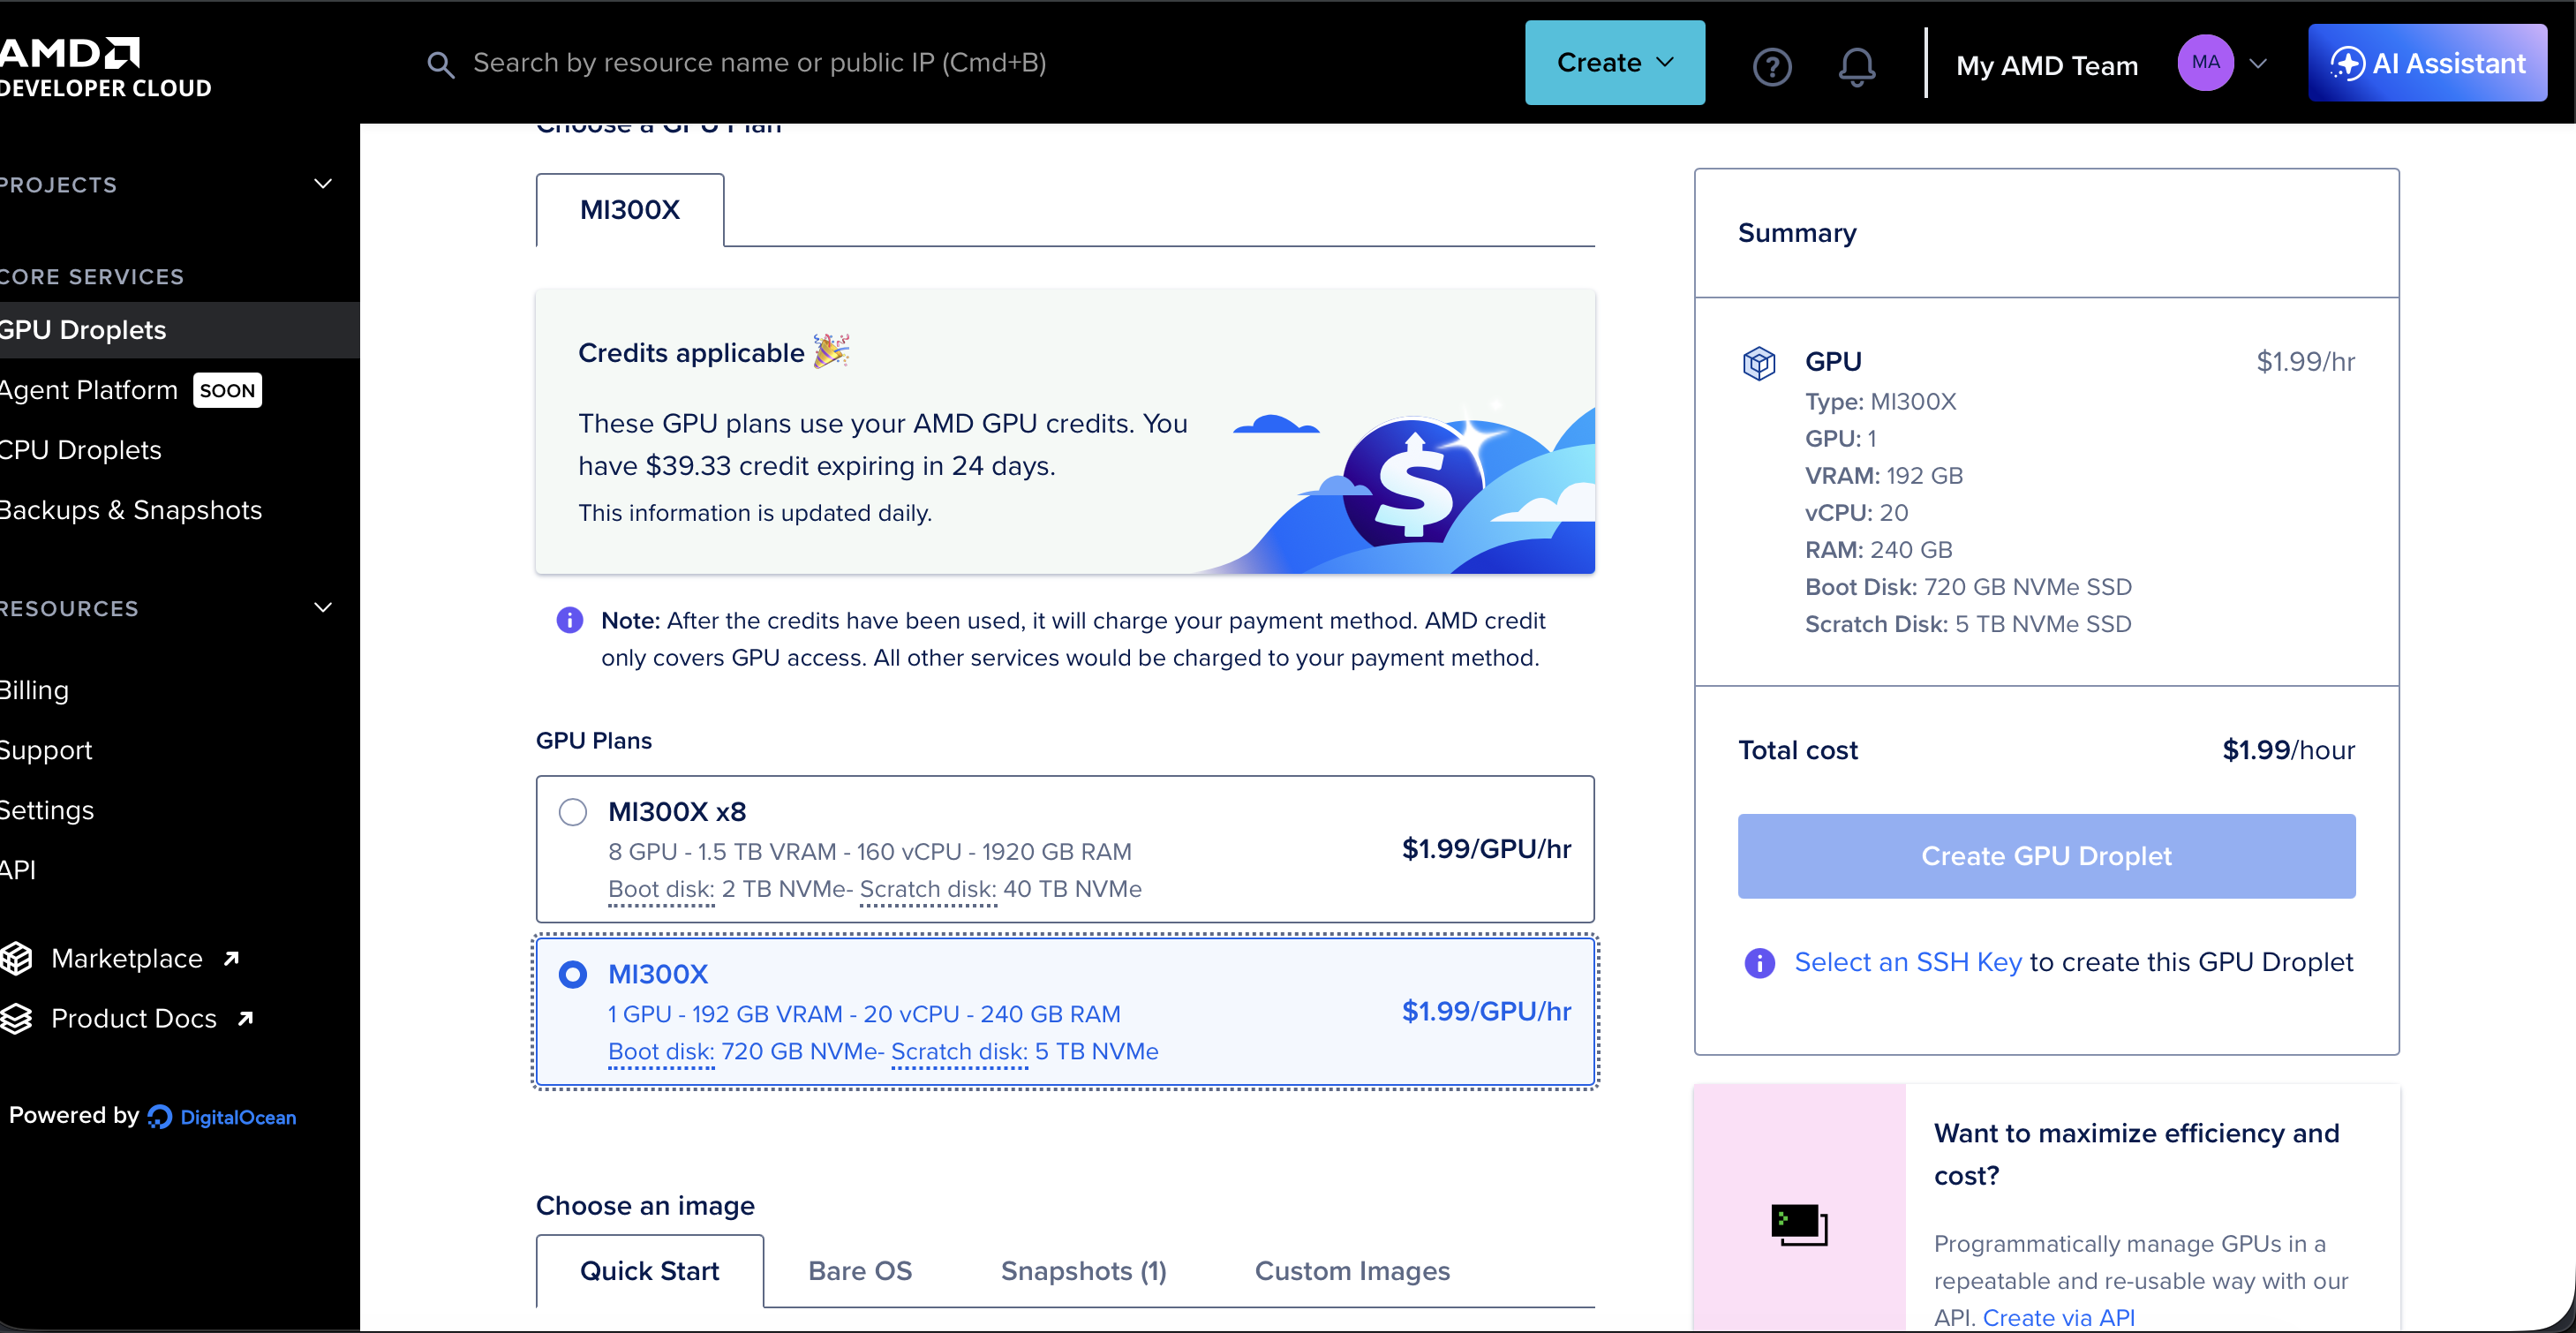Click the info icon beside the credits note
Image resolution: width=2576 pixels, height=1333 pixels.
(x=569, y=620)
